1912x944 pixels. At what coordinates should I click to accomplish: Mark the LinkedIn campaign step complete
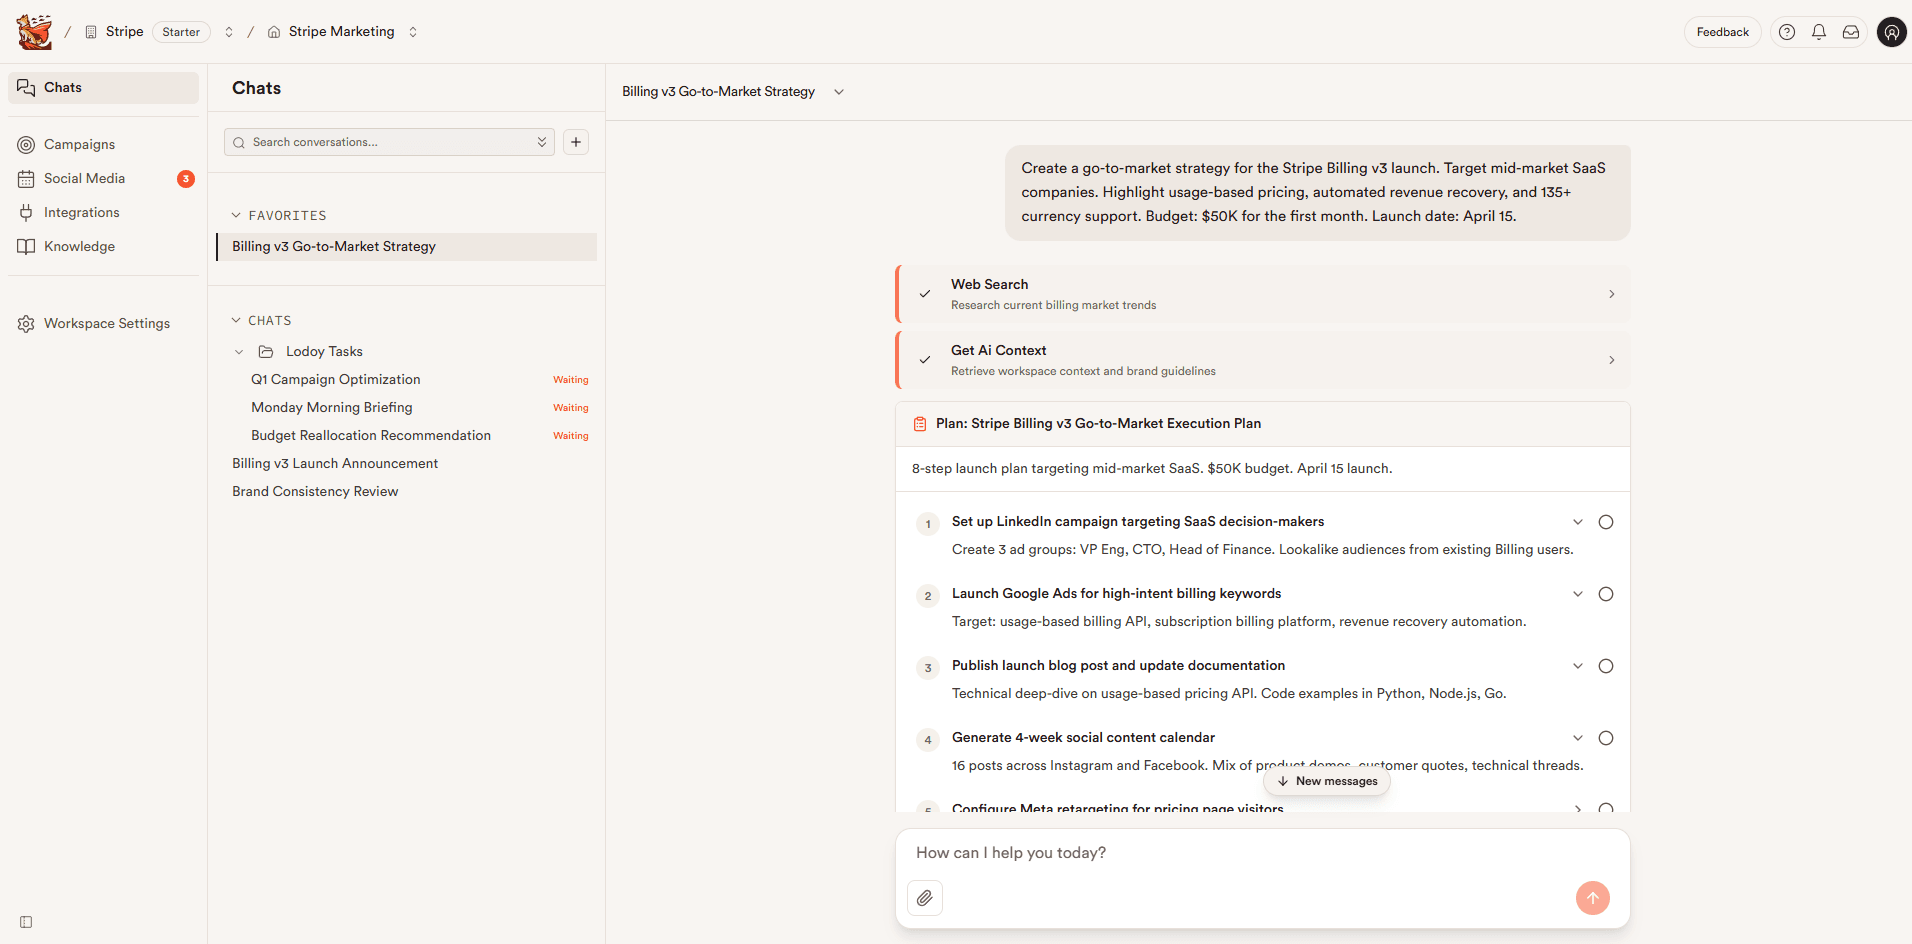click(x=1605, y=521)
